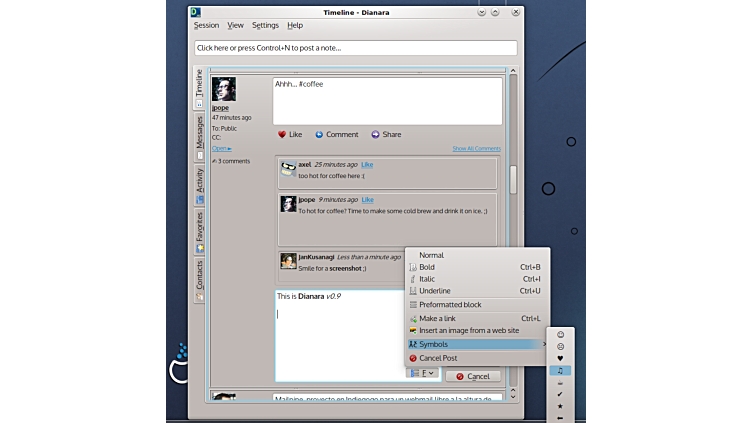Click the heart symbol in Symbols submenu
752x423 pixels.
560,358
